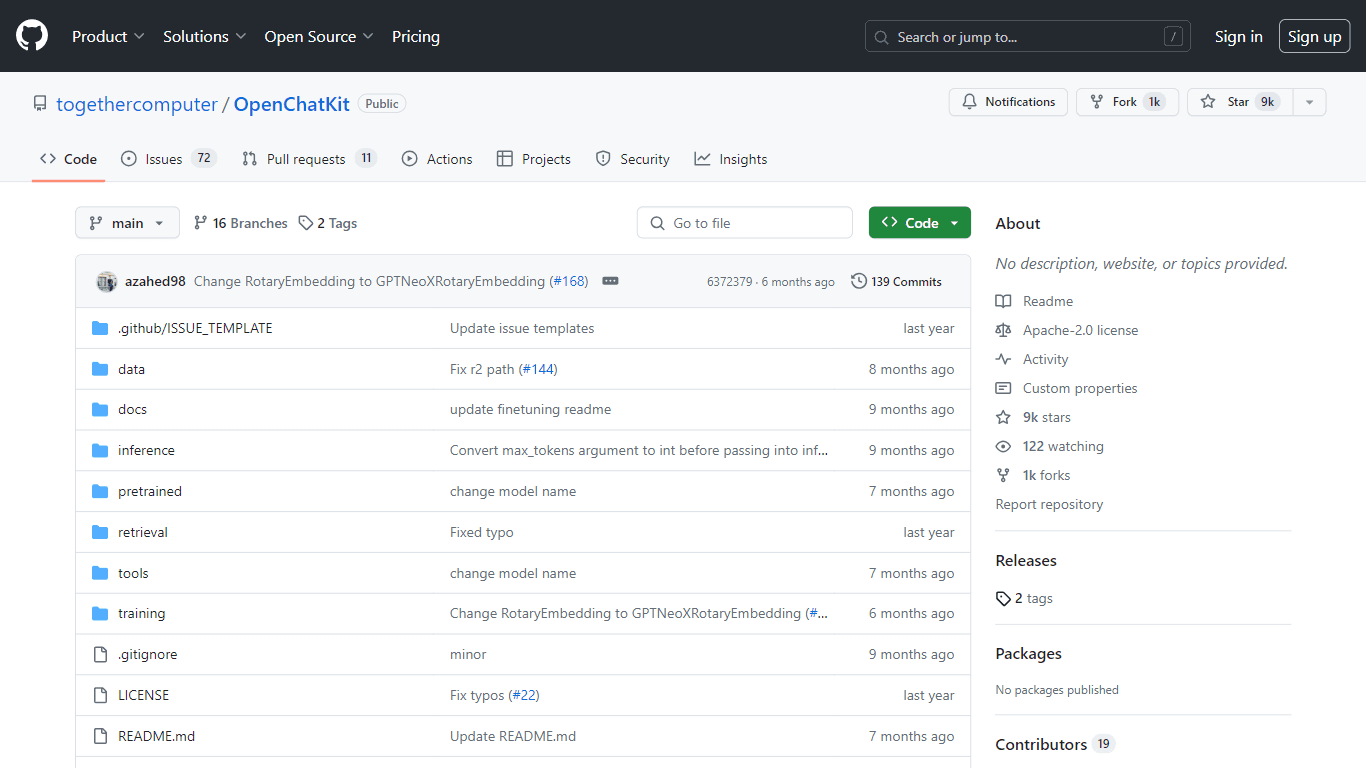Open the tools folder
The height and width of the screenshot is (768, 1366).
click(x=133, y=573)
